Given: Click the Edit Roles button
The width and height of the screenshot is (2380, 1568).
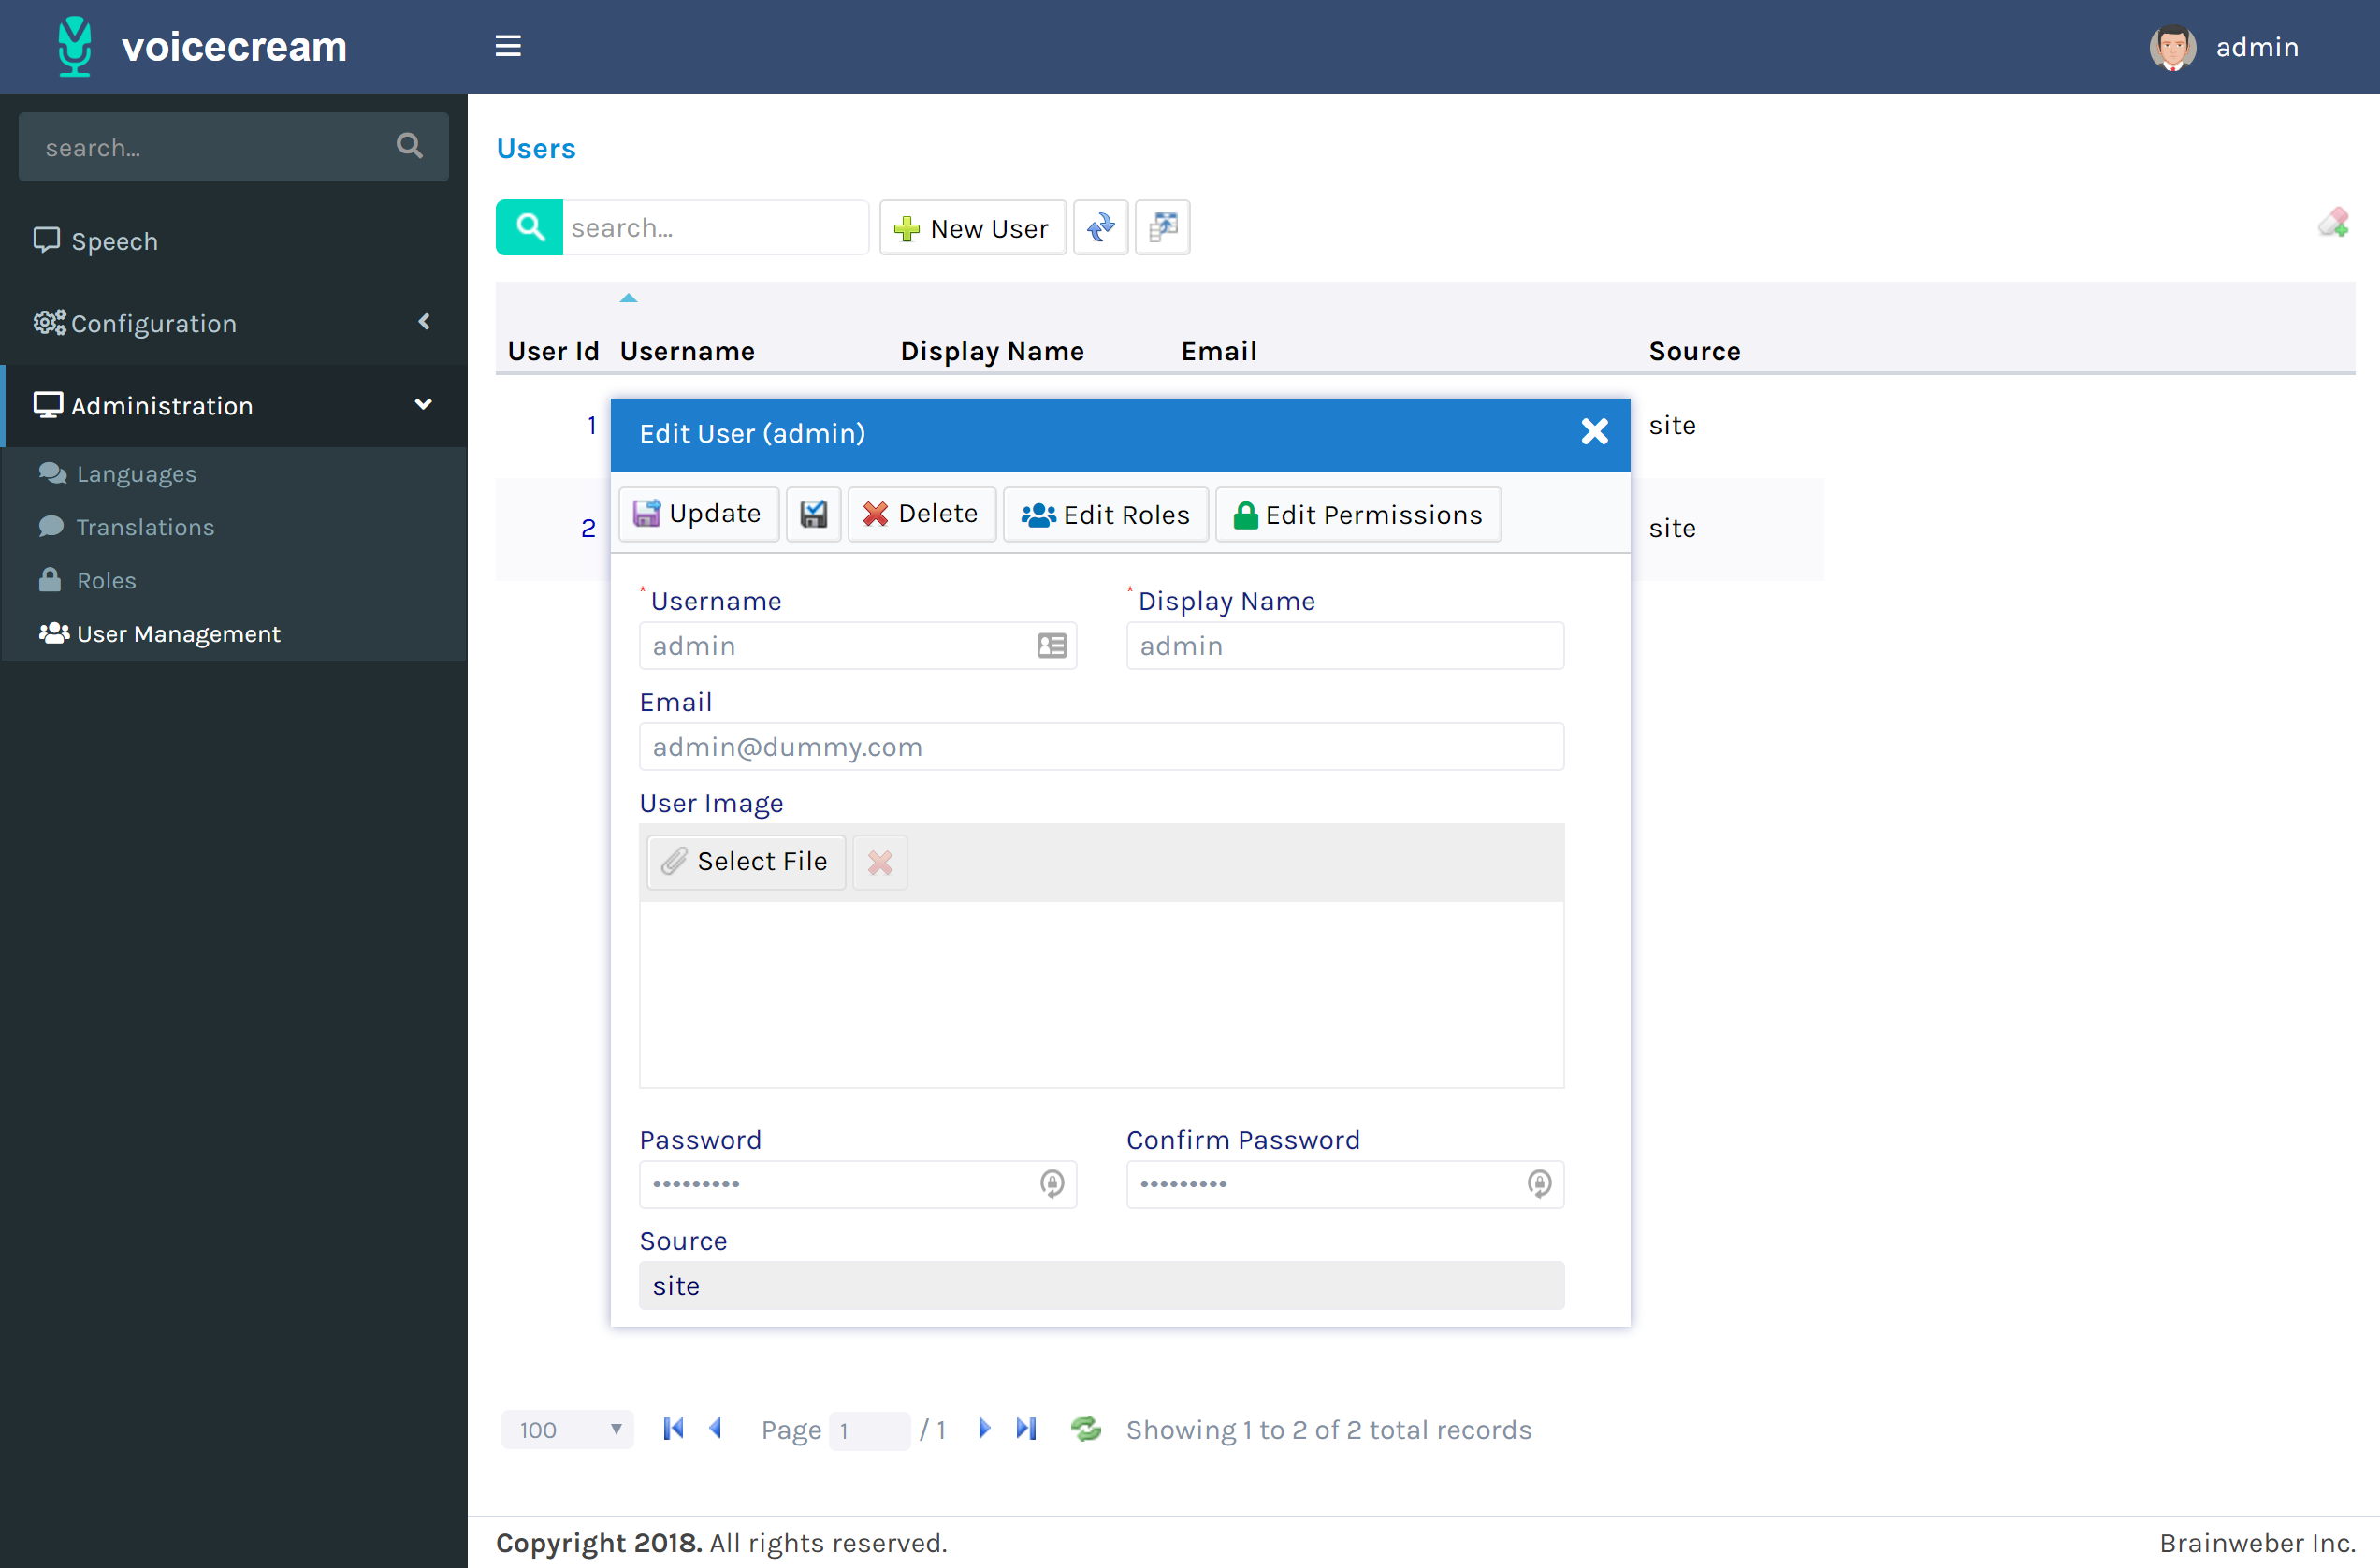Looking at the screenshot, I should click(1105, 514).
